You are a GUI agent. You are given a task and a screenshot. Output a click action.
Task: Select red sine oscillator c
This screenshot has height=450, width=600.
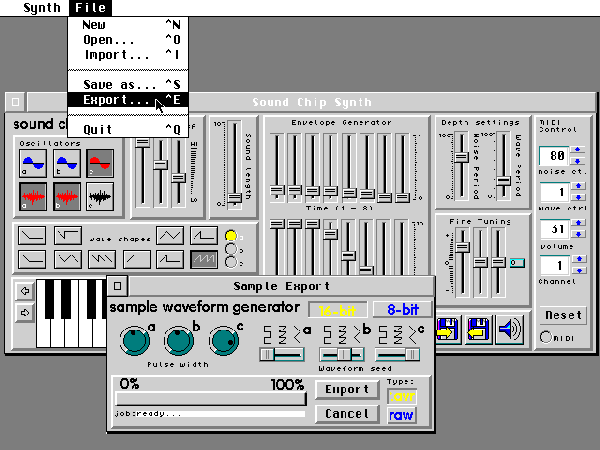coord(99,162)
